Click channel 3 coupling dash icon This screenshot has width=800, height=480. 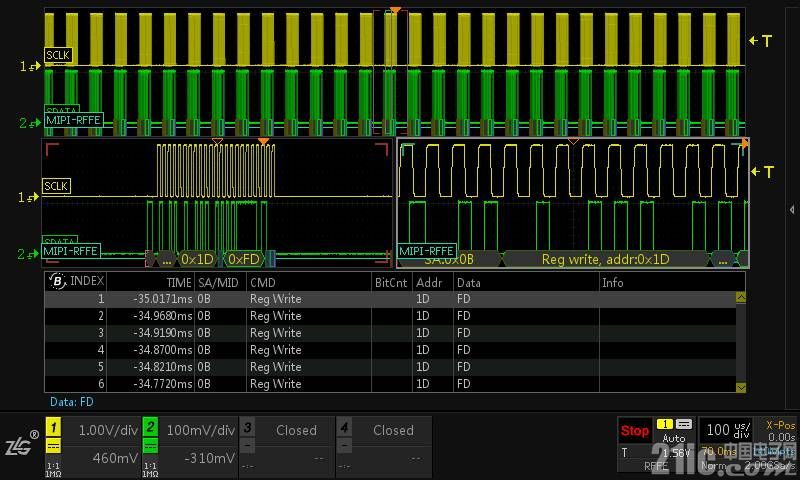click(247, 445)
